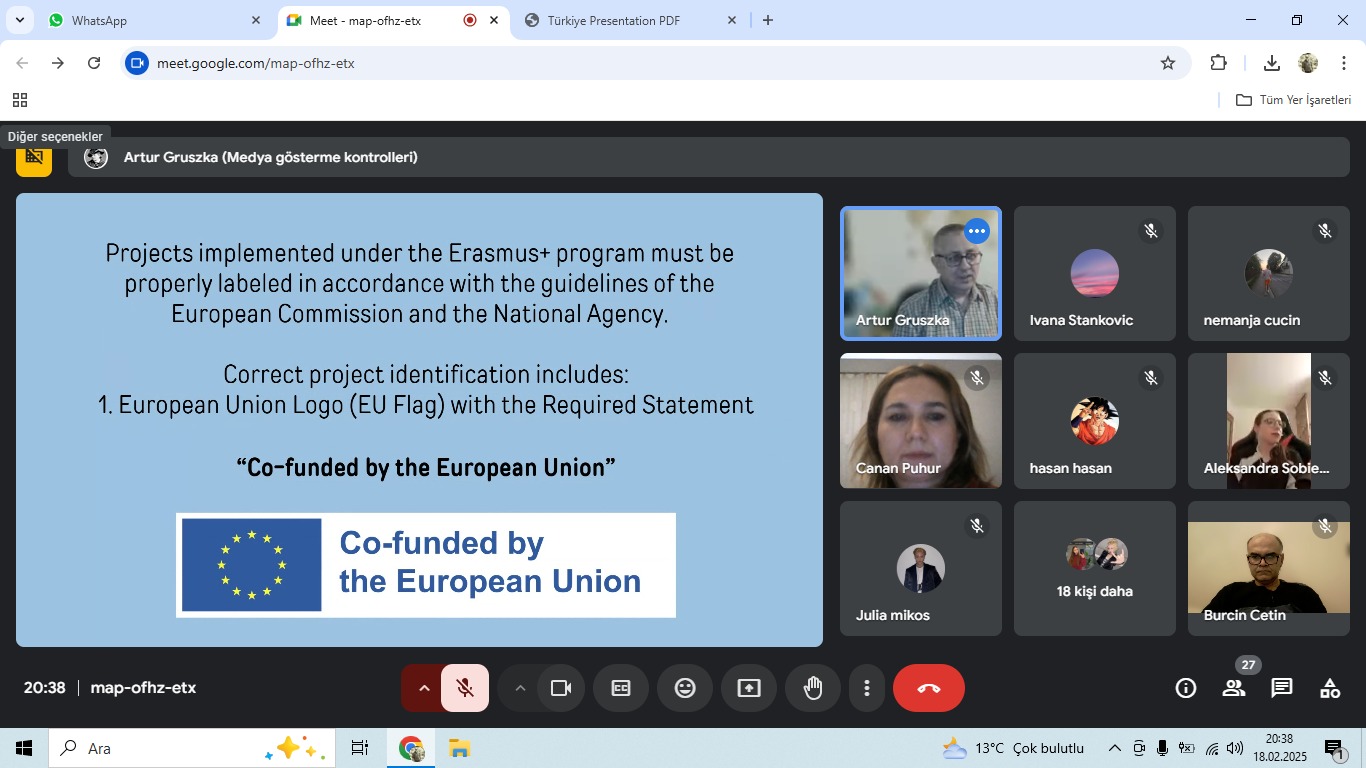Screen dimensions: 1366x768
Task: Open meeting details info icon
Action: tap(1186, 688)
